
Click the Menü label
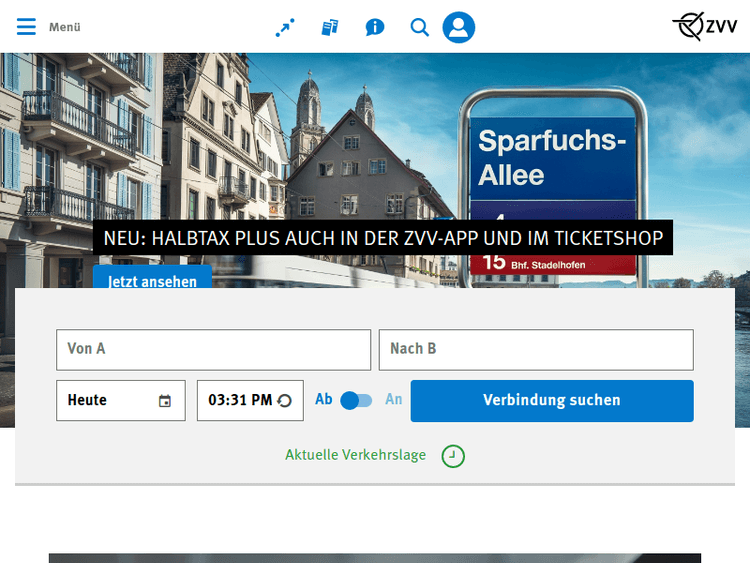click(x=65, y=27)
